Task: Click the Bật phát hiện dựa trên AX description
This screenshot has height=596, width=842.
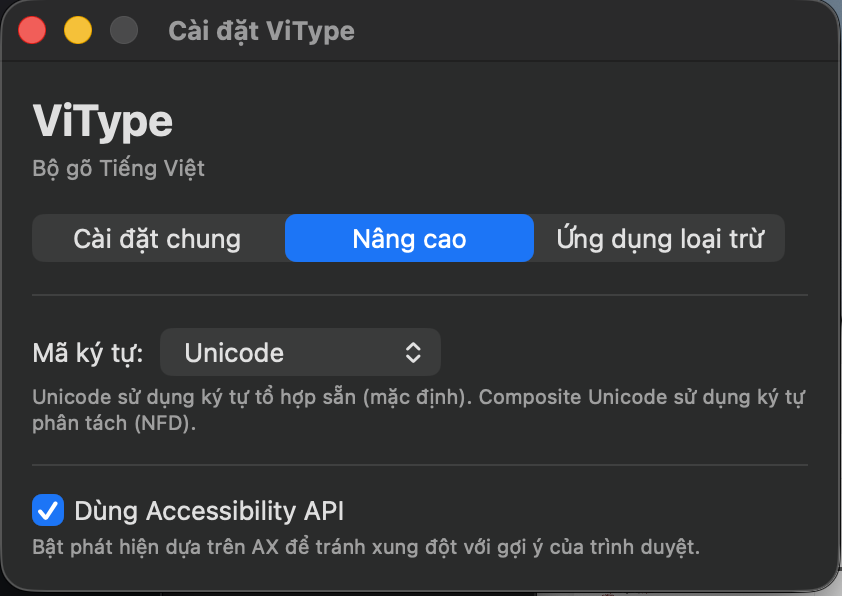Action: [x=366, y=547]
